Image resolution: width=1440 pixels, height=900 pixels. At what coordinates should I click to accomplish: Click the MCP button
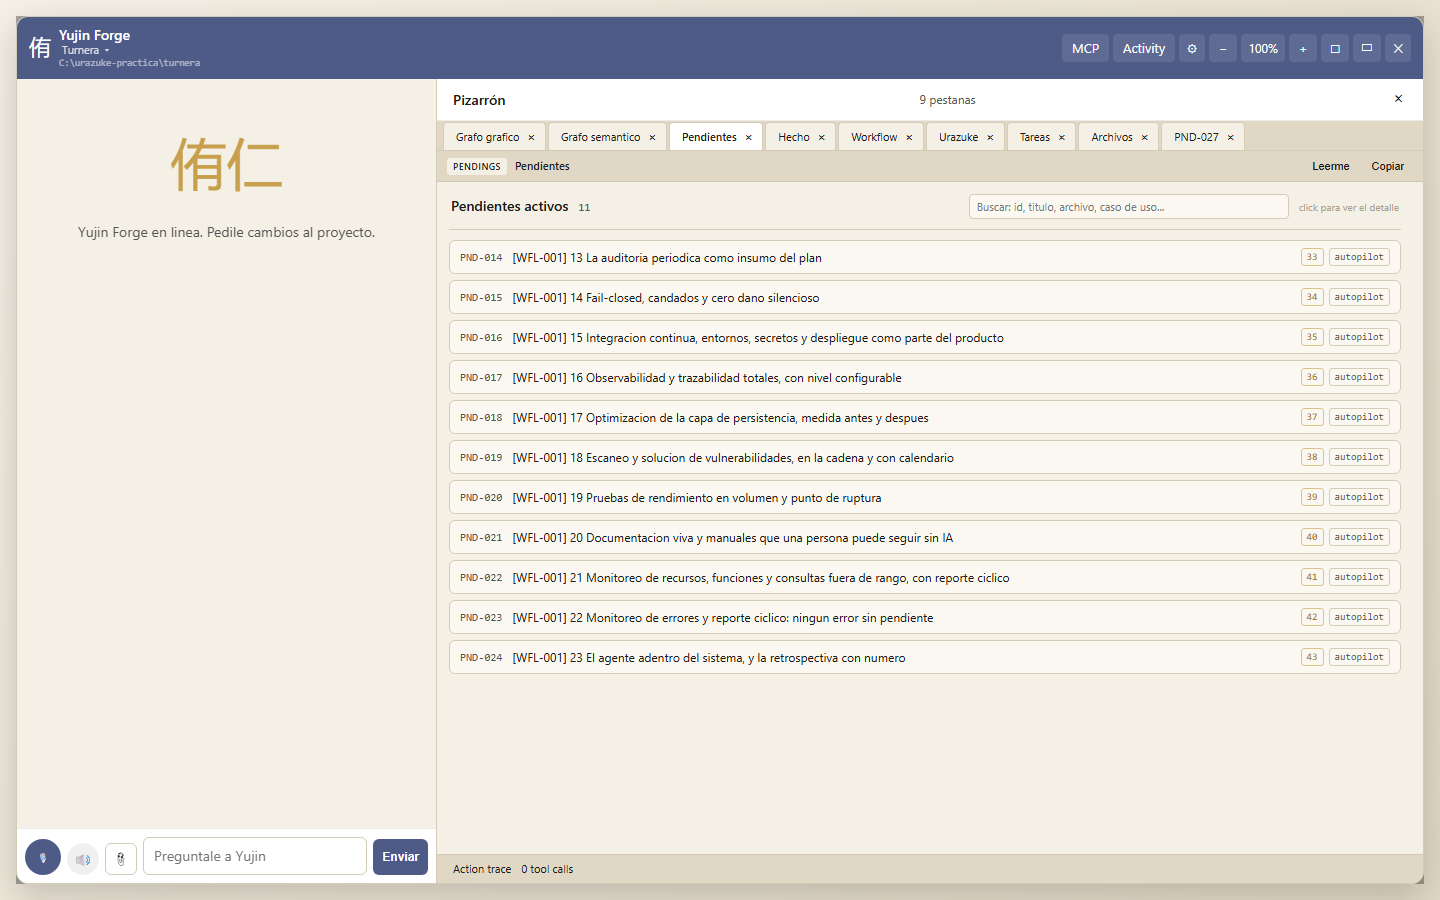[1085, 48]
